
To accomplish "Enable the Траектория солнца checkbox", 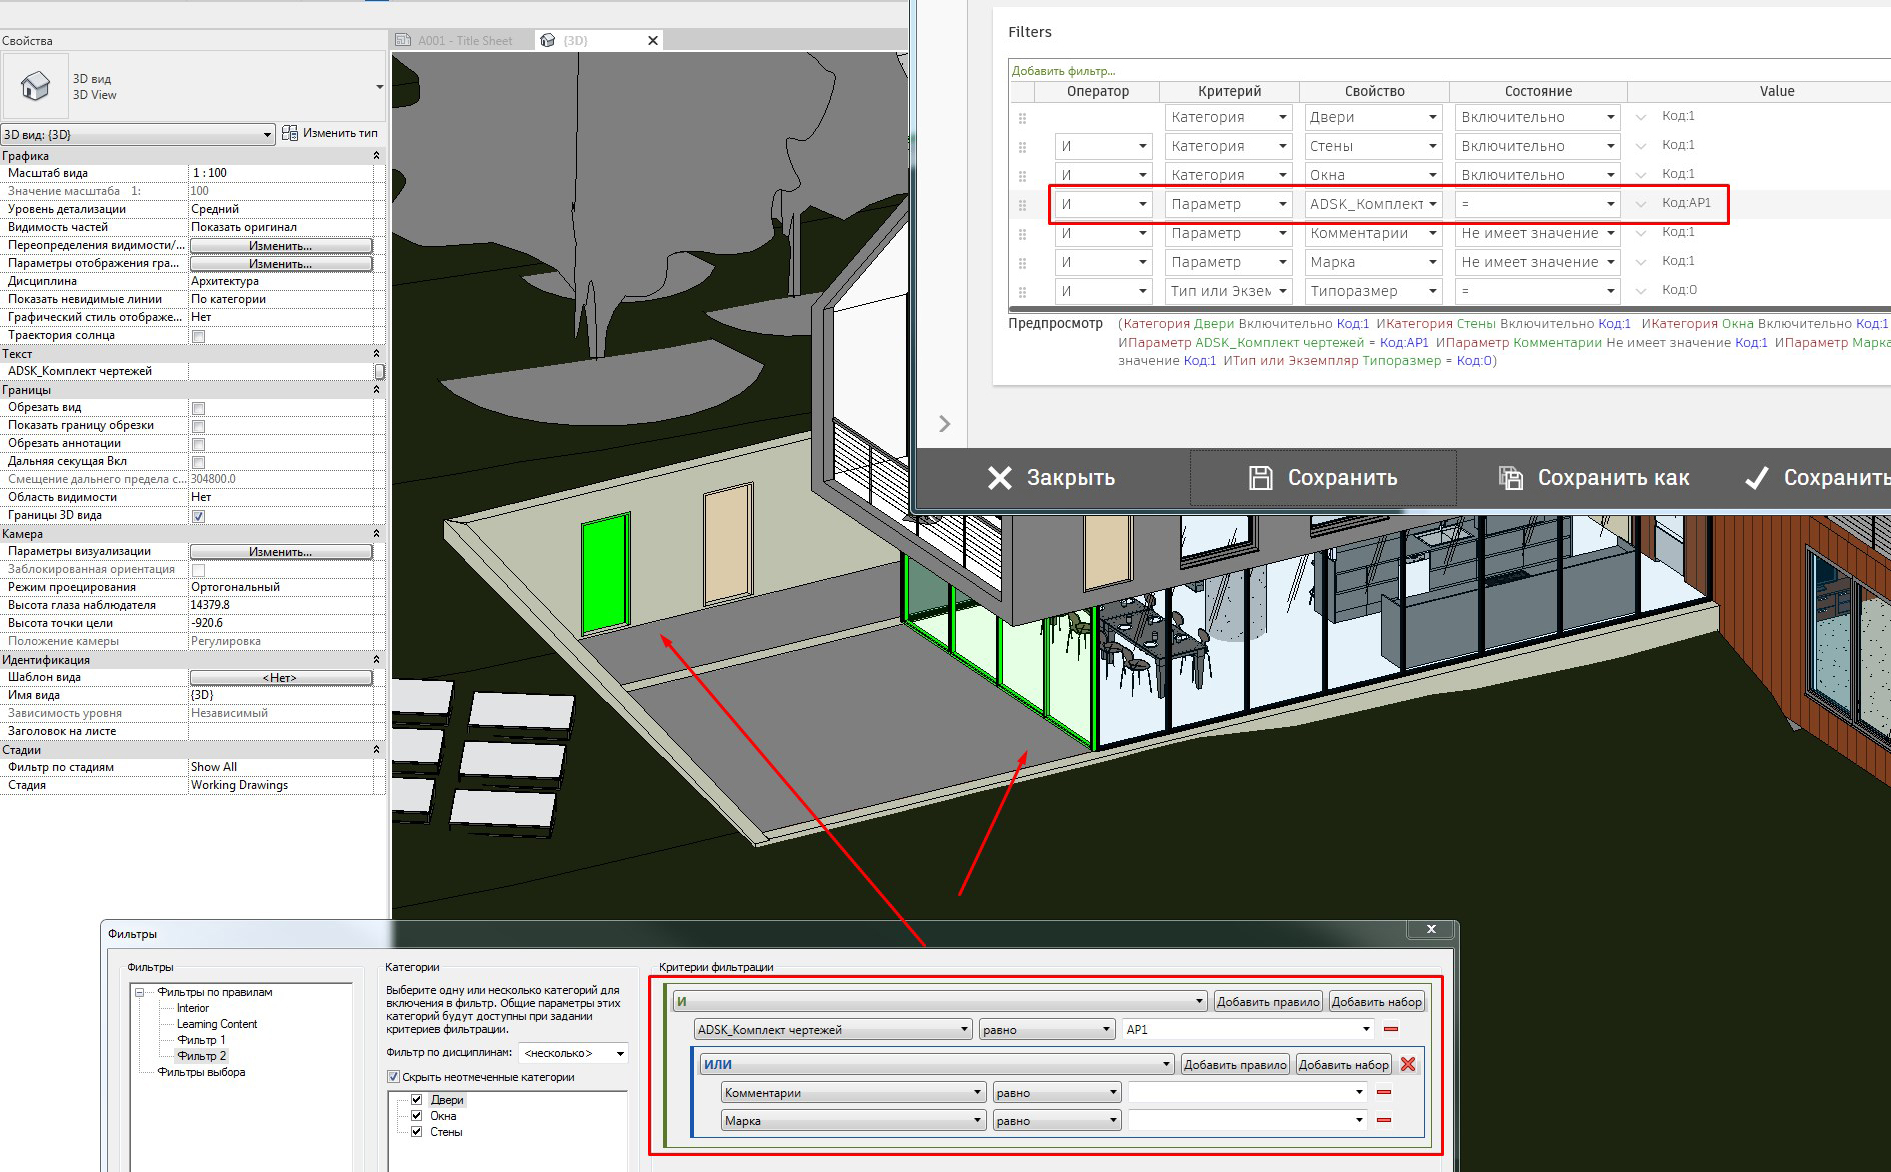I will tap(196, 335).
